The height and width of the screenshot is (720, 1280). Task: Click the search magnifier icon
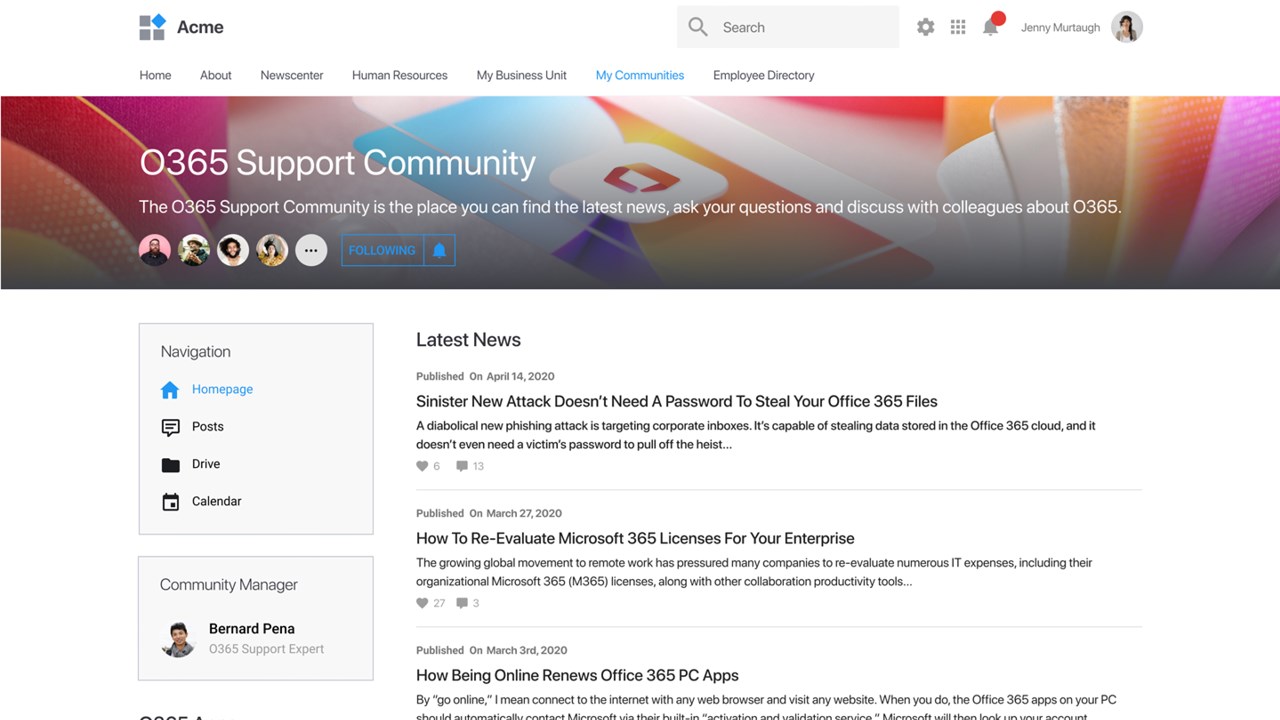click(x=698, y=27)
